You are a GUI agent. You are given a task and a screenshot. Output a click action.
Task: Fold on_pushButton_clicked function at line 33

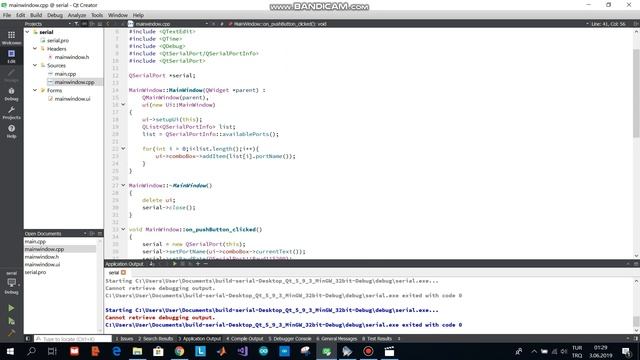[123, 229]
